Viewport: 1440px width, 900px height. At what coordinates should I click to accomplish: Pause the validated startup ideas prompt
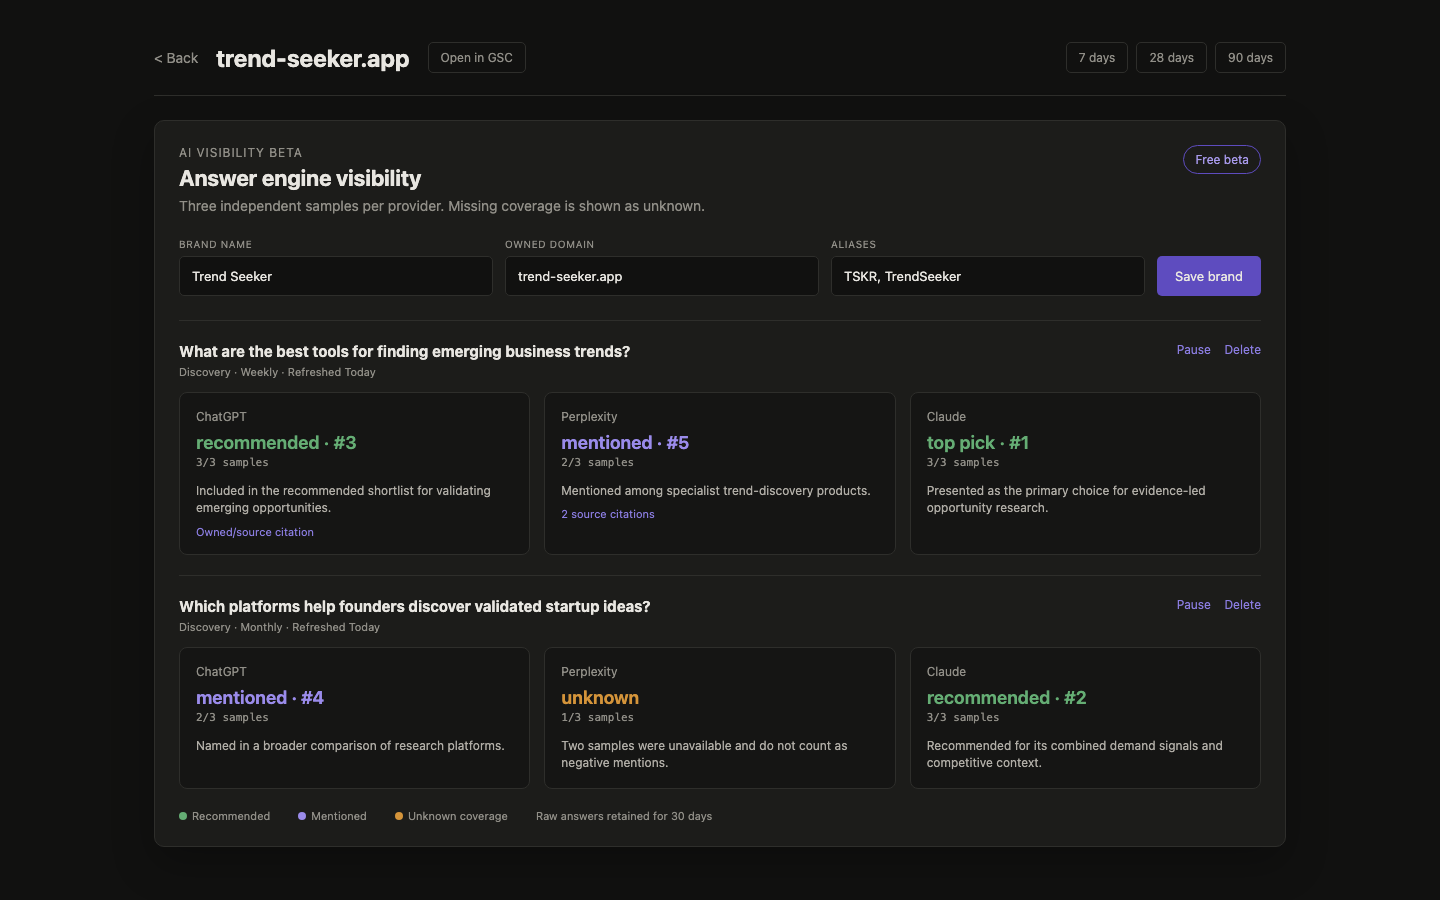[x=1193, y=605]
